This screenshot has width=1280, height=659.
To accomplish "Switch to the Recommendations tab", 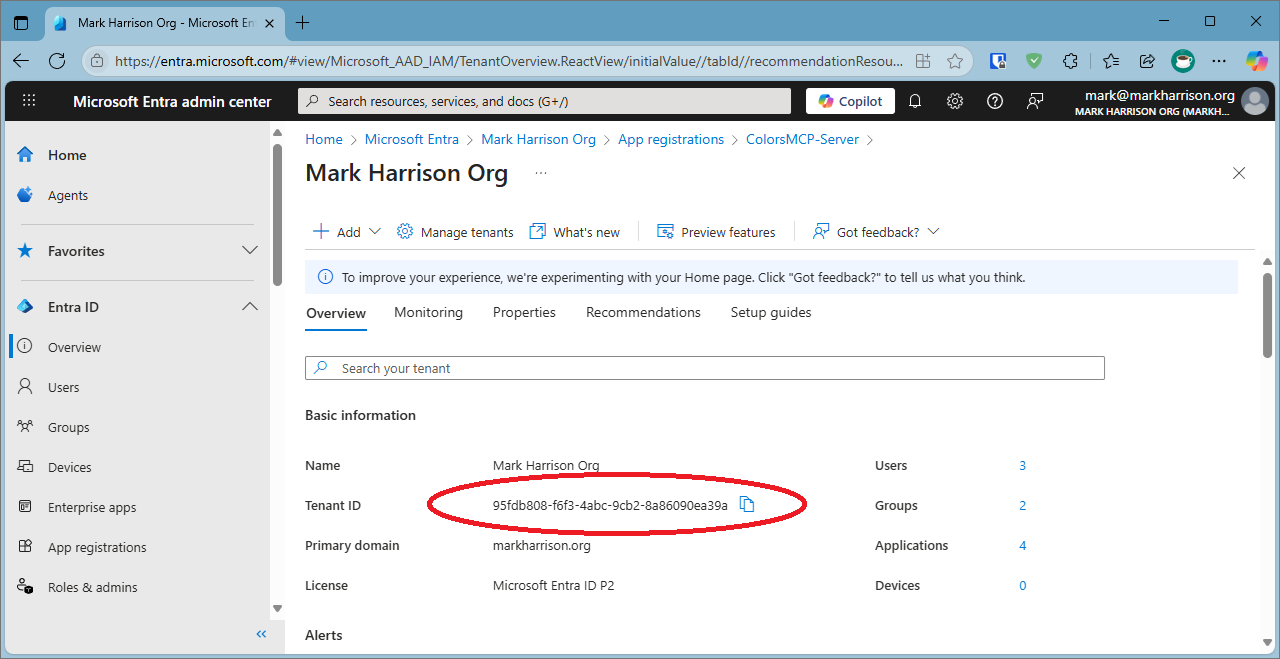I will click(x=643, y=313).
